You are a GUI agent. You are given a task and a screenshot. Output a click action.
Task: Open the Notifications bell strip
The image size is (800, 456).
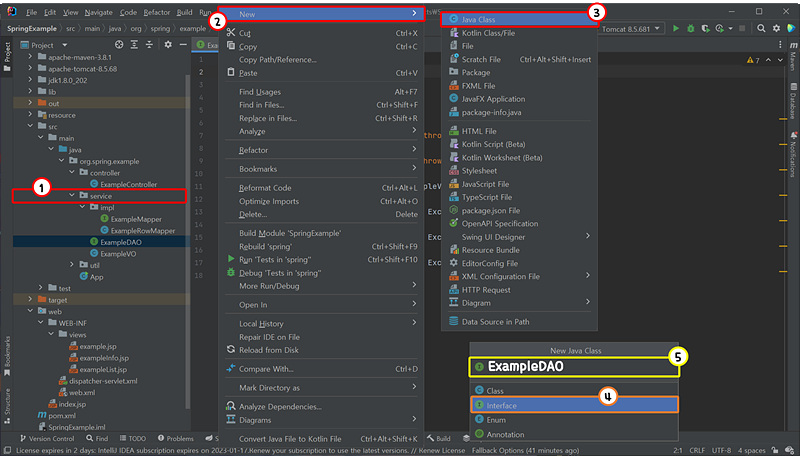pyautogui.click(x=793, y=155)
